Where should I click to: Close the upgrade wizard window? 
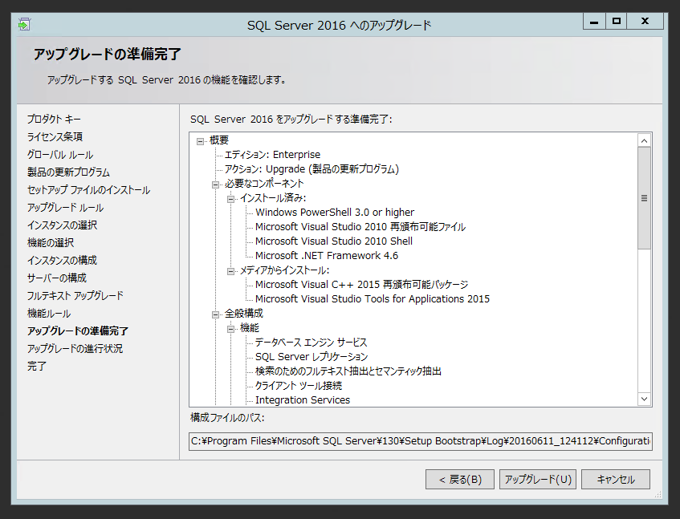pos(645,21)
